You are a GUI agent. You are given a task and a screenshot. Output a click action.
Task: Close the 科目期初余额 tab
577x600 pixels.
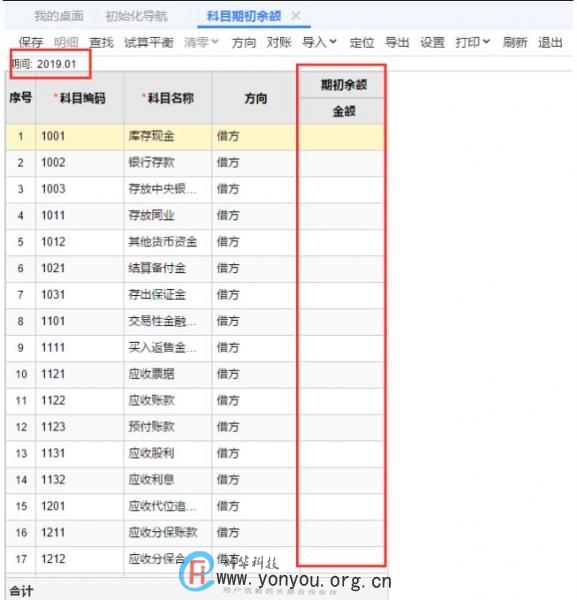pyautogui.click(x=296, y=16)
